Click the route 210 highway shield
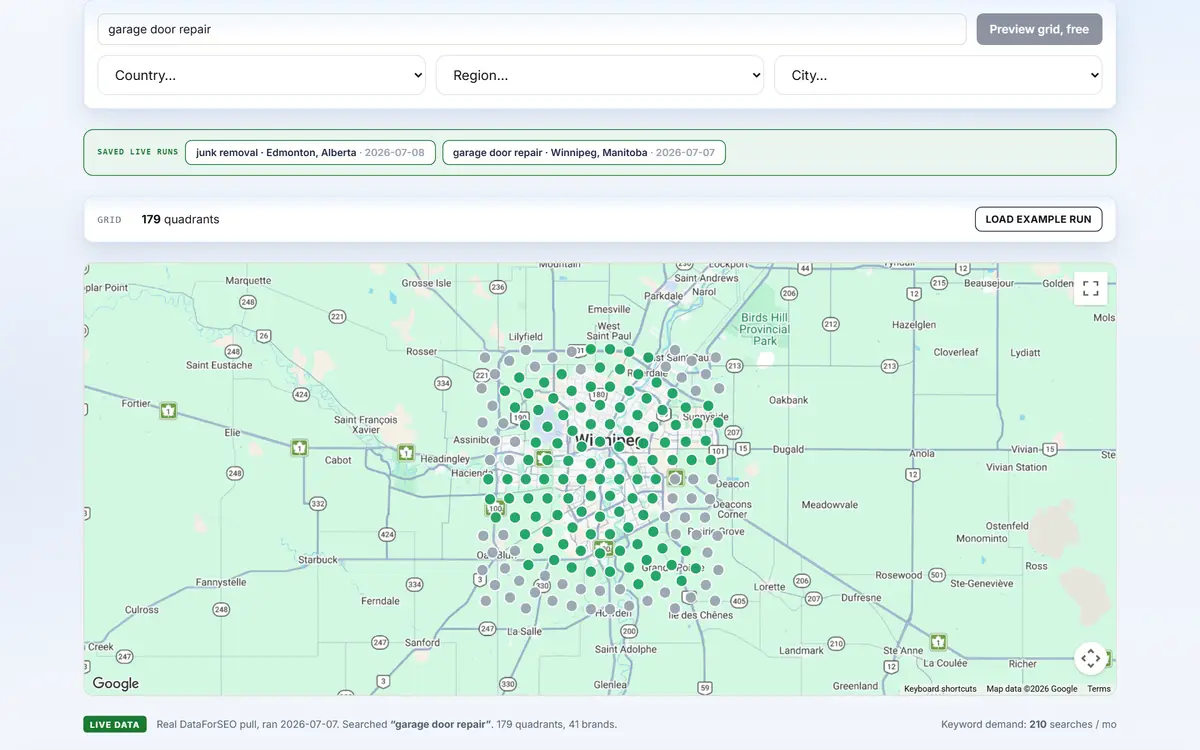The height and width of the screenshot is (750, 1200). (836, 643)
